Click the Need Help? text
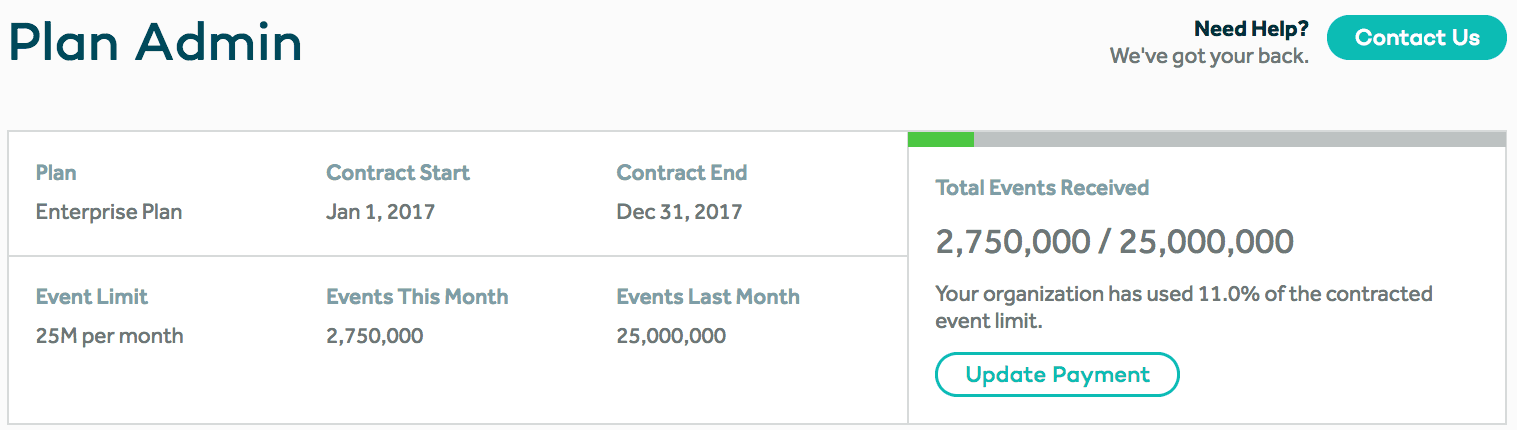Screen dimensions: 1517x430 coord(1251,29)
